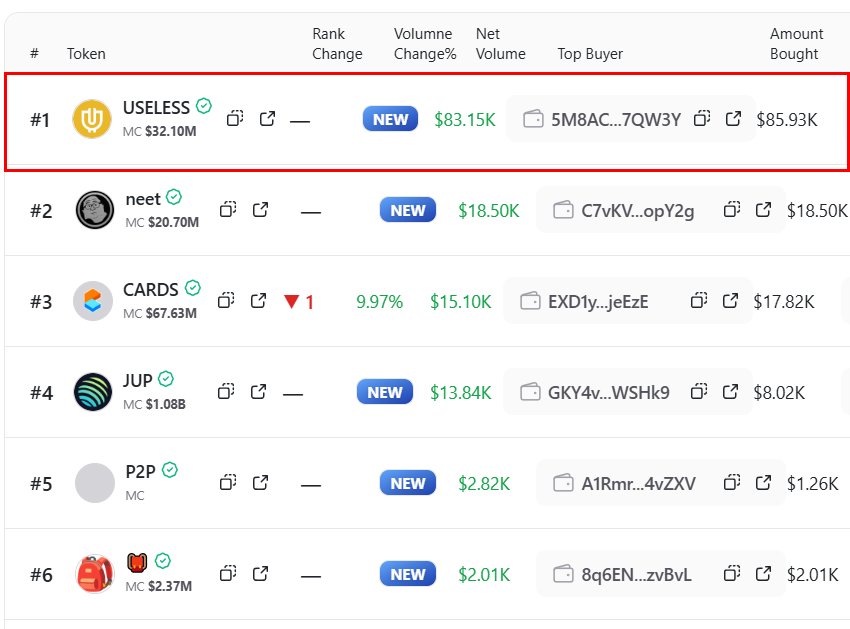
Task: Open P2P token external link icon
Action: [x=260, y=483]
